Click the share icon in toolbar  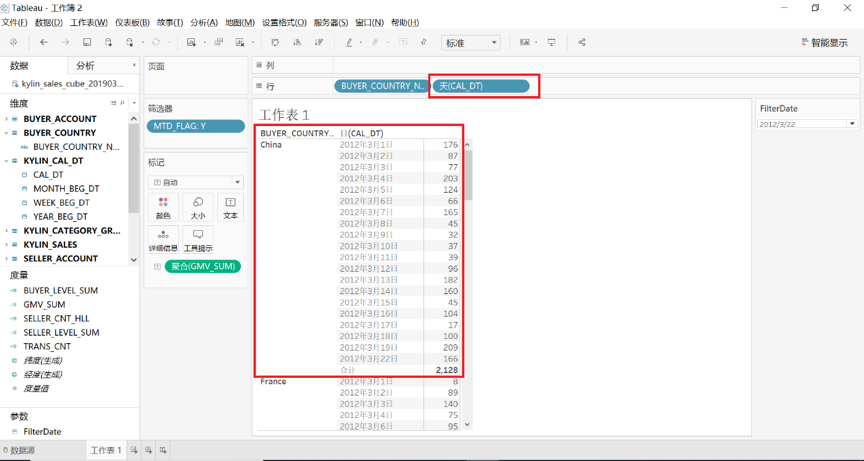582,43
